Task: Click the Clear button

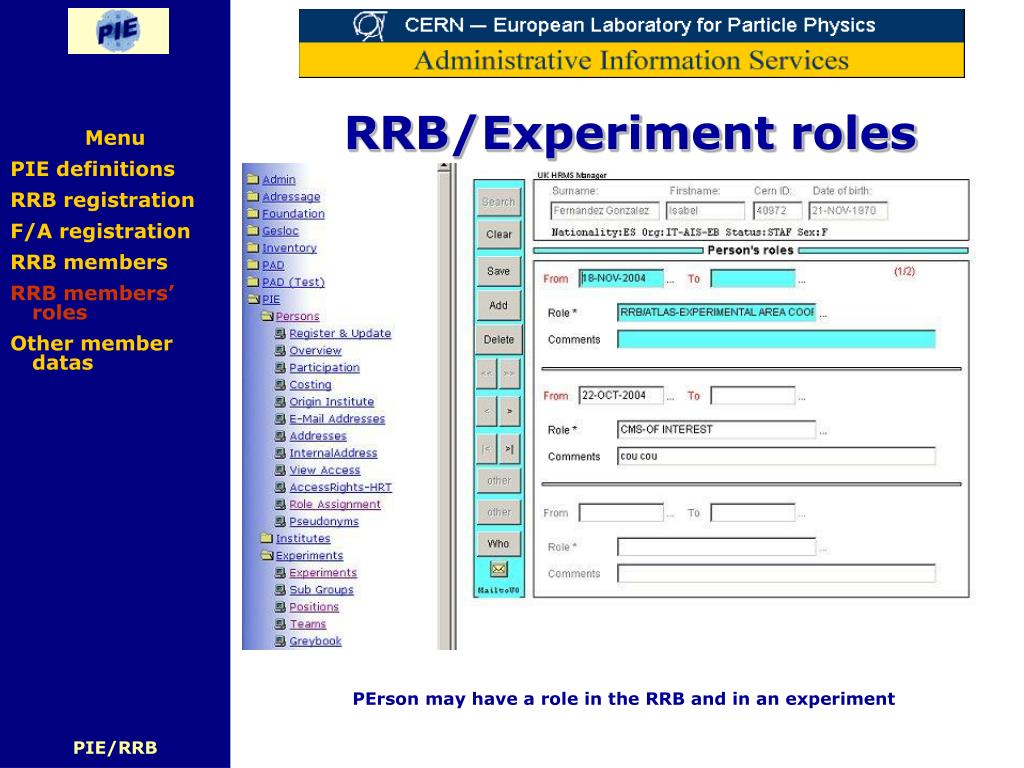Action: pyautogui.click(x=498, y=234)
